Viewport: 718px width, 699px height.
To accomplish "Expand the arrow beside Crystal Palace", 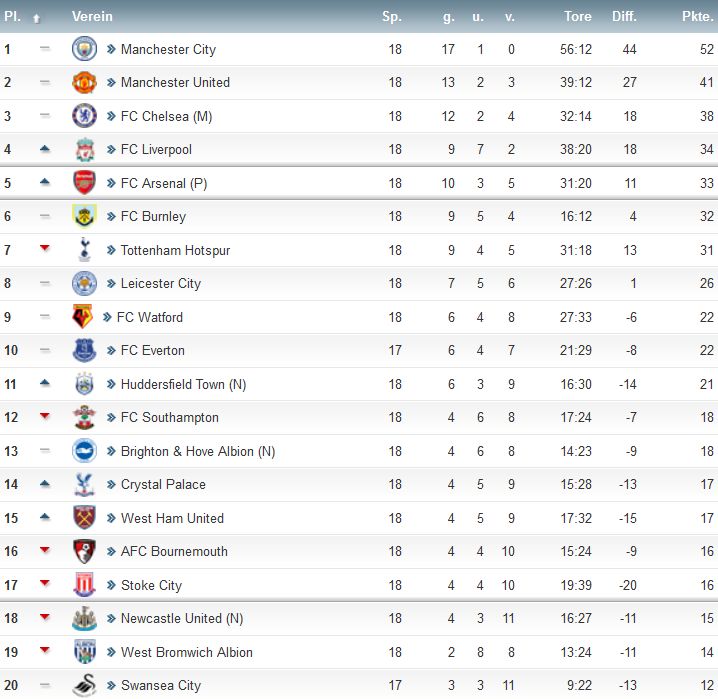I will [112, 485].
